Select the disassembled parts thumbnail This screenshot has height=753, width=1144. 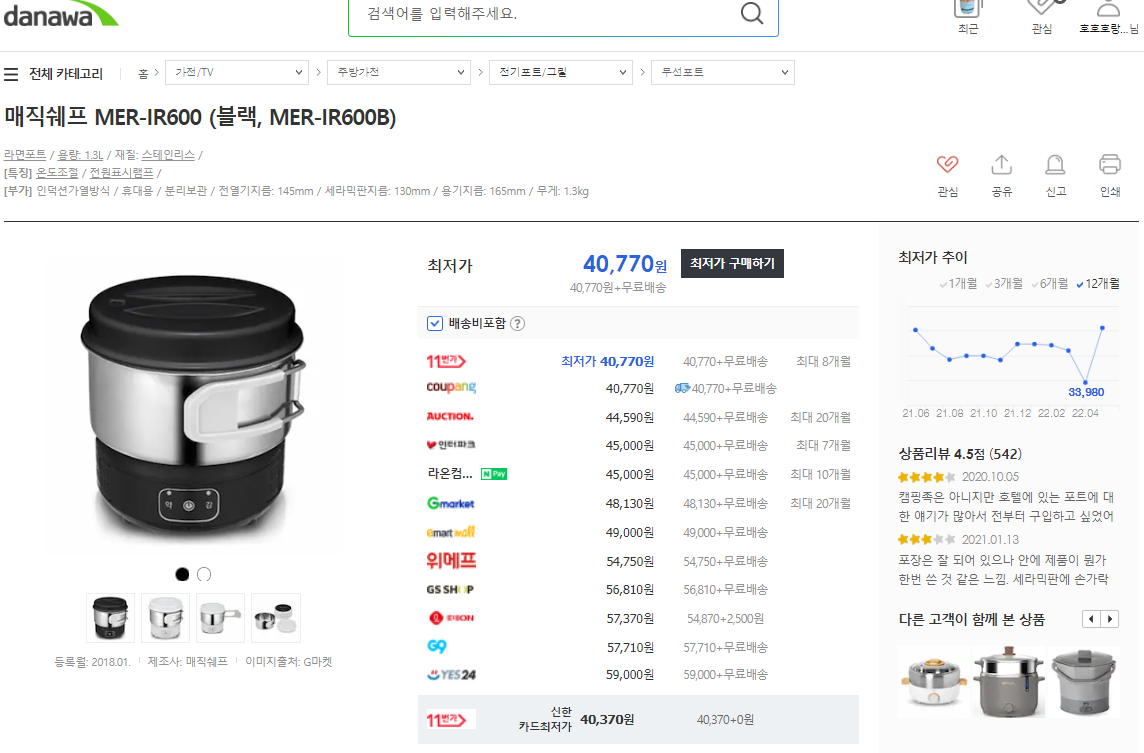tap(276, 618)
